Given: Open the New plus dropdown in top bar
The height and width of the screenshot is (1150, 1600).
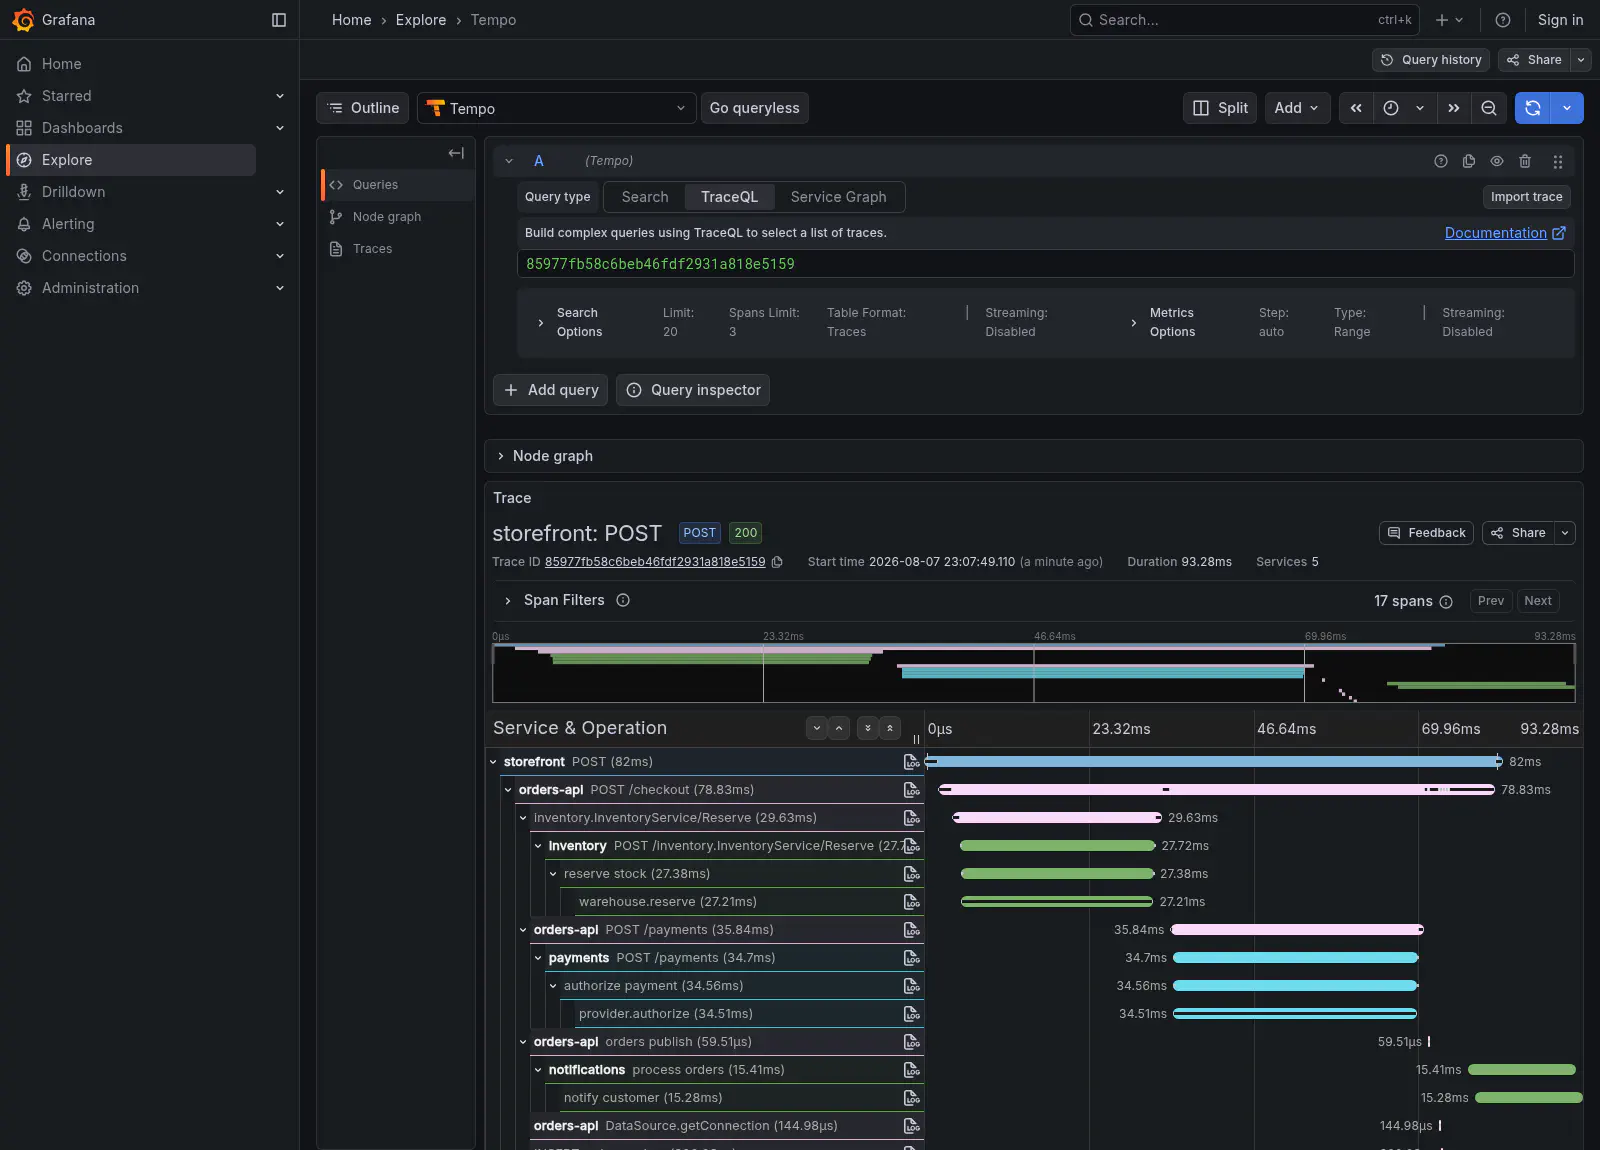Looking at the screenshot, I should [x=1449, y=20].
